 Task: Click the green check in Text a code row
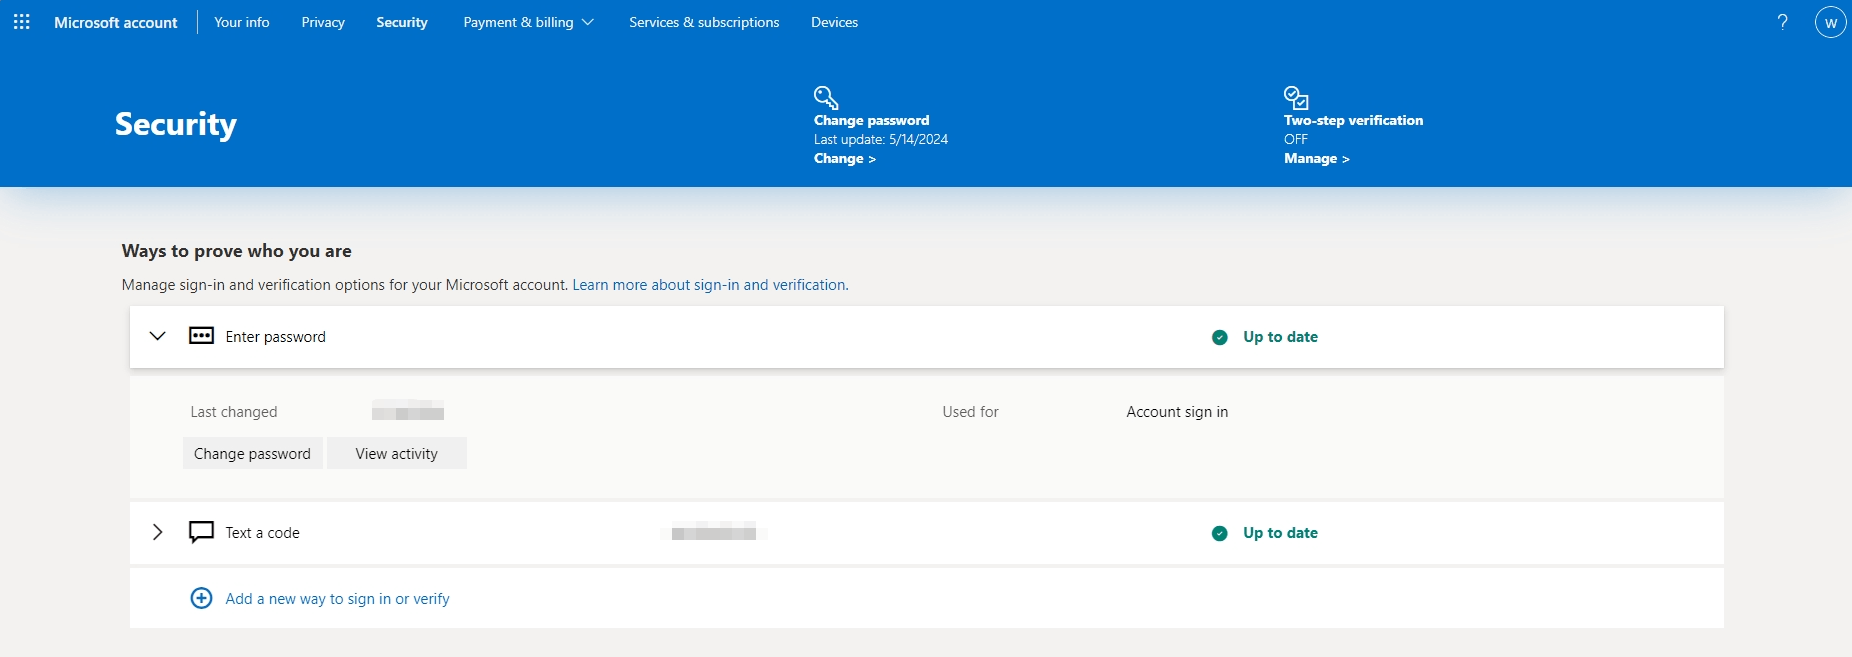point(1219,533)
